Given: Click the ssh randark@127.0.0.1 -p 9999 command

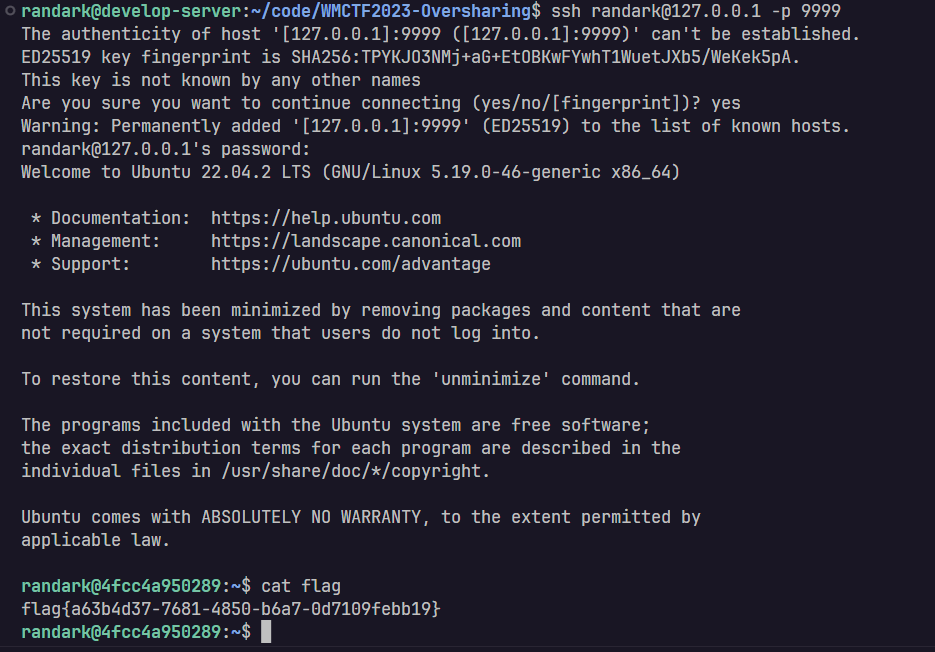Looking at the screenshot, I should click(x=695, y=11).
